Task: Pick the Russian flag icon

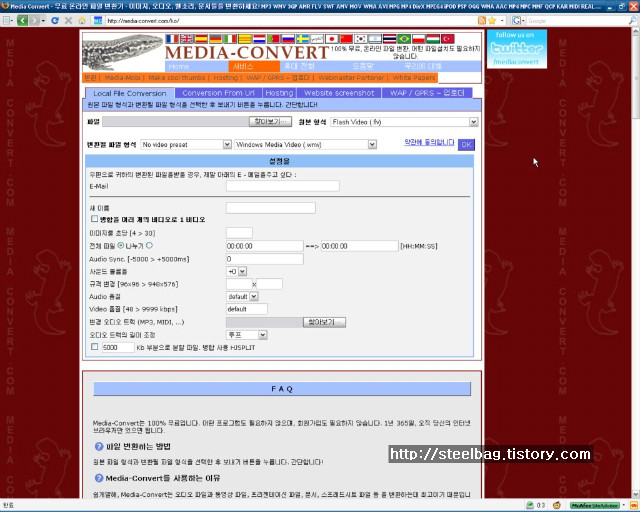Action: tap(288, 39)
